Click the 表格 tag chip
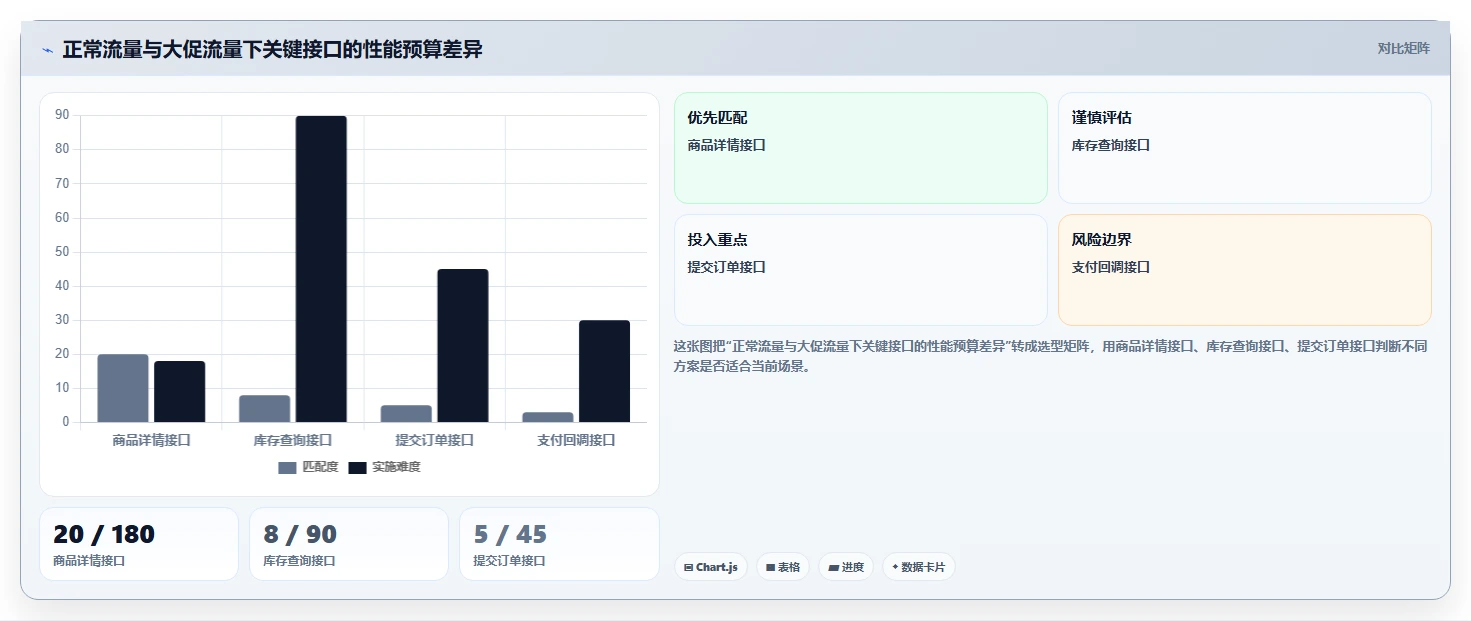 pyautogui.click(x=782, y=567)
